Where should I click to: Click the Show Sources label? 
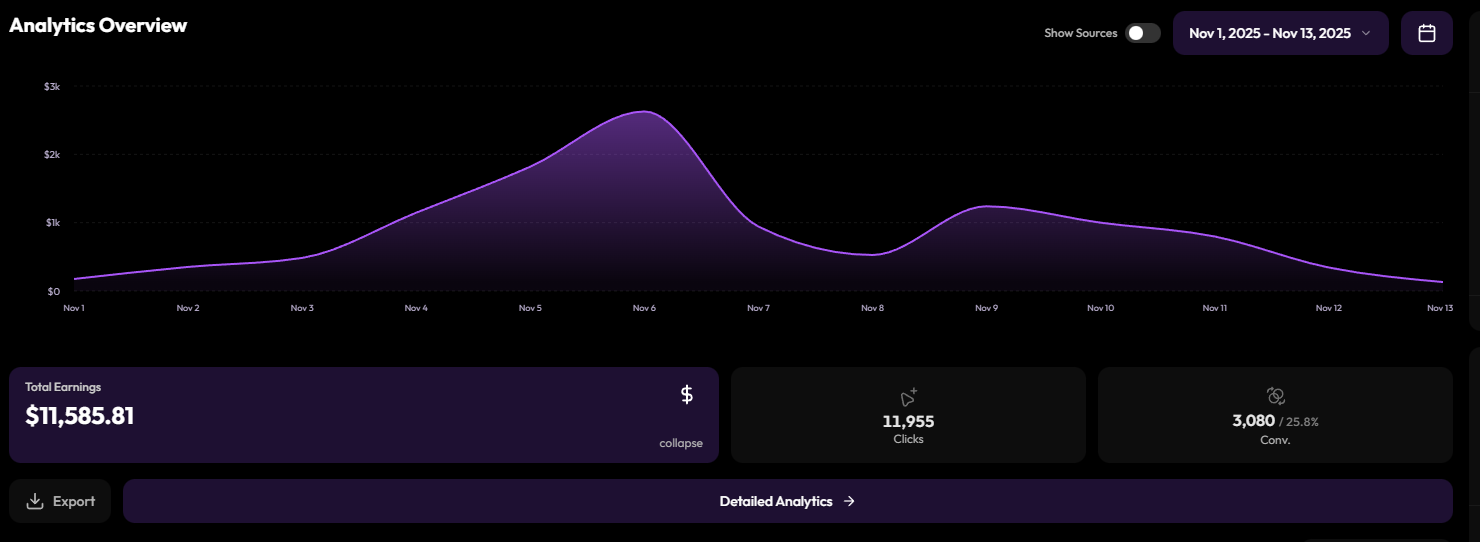1081,33
